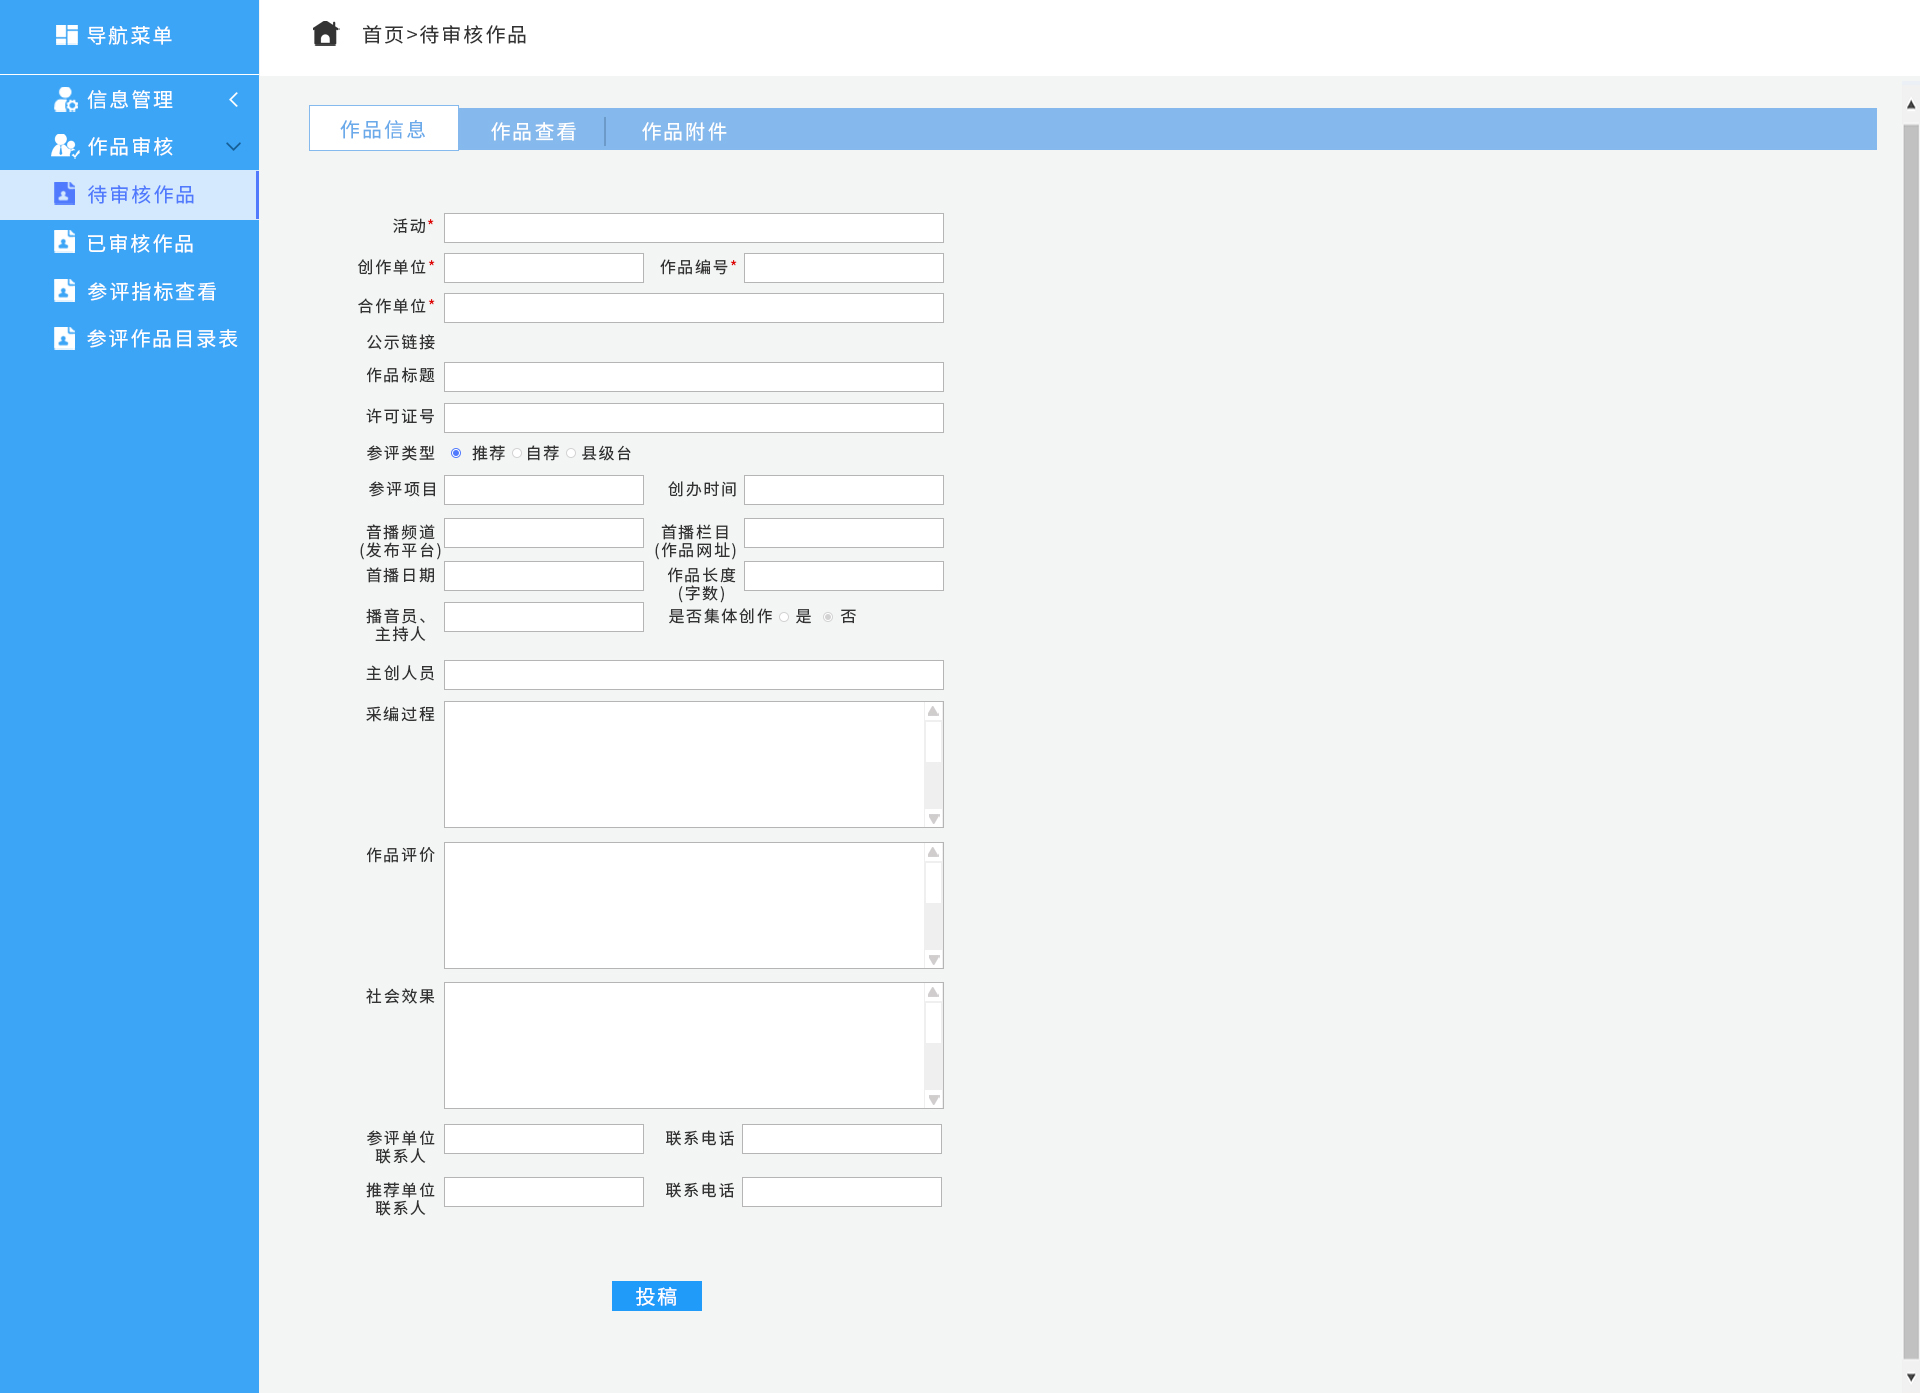Open 参评指标查看 sidebar link

(x=152, y=291)
